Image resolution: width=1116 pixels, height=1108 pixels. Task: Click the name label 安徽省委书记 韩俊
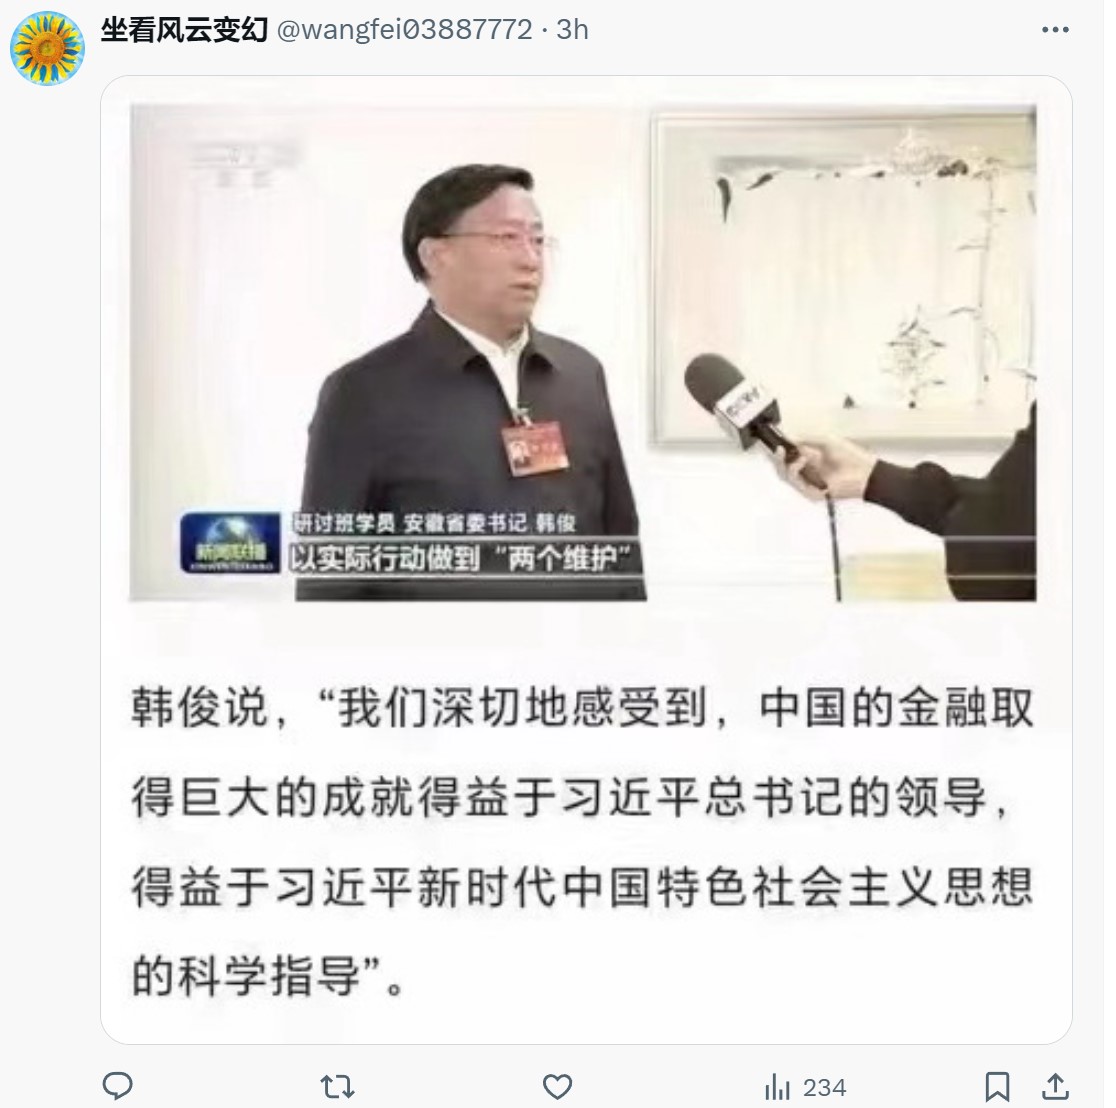(x=489, y=523)
